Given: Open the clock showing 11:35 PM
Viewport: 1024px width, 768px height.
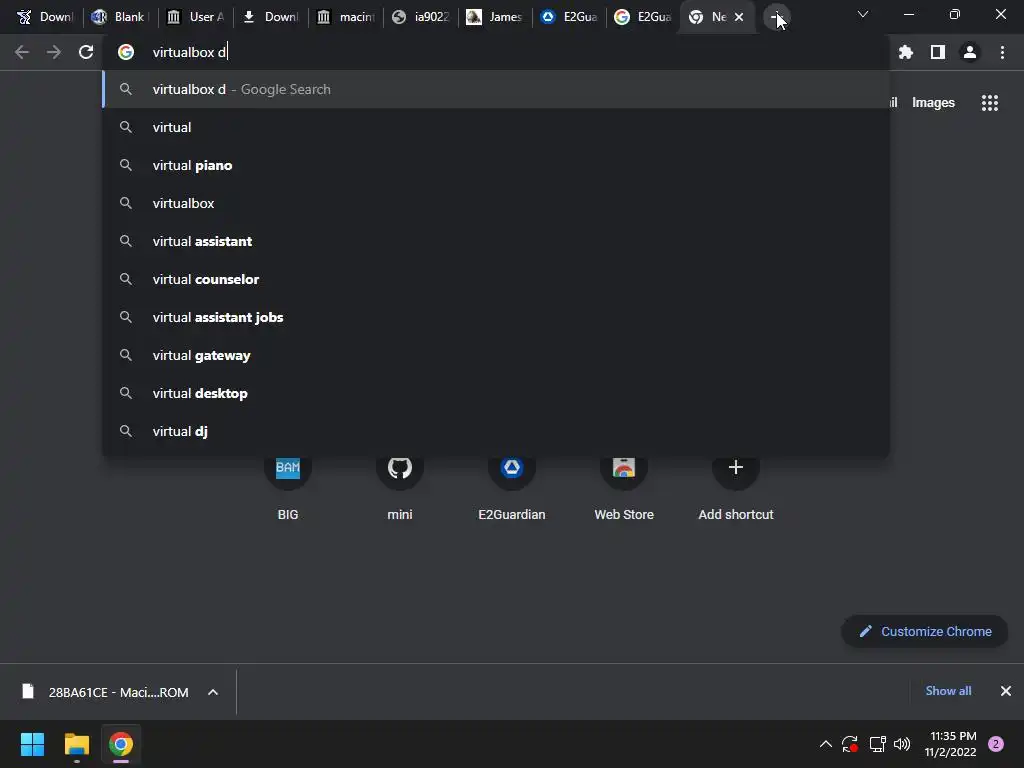Looking at the screenshot, I should click(950, 744).
